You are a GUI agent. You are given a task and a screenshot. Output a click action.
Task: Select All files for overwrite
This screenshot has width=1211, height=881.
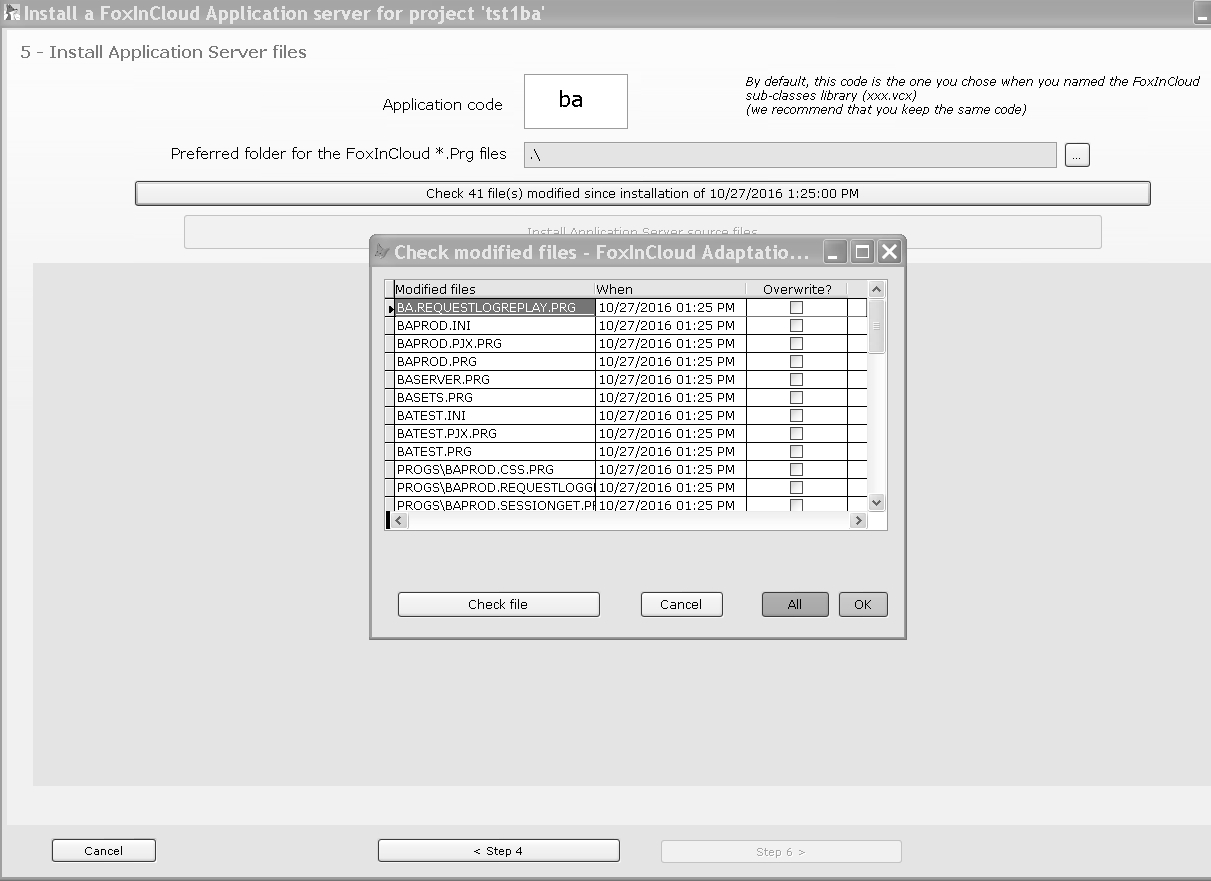[795, 604]
